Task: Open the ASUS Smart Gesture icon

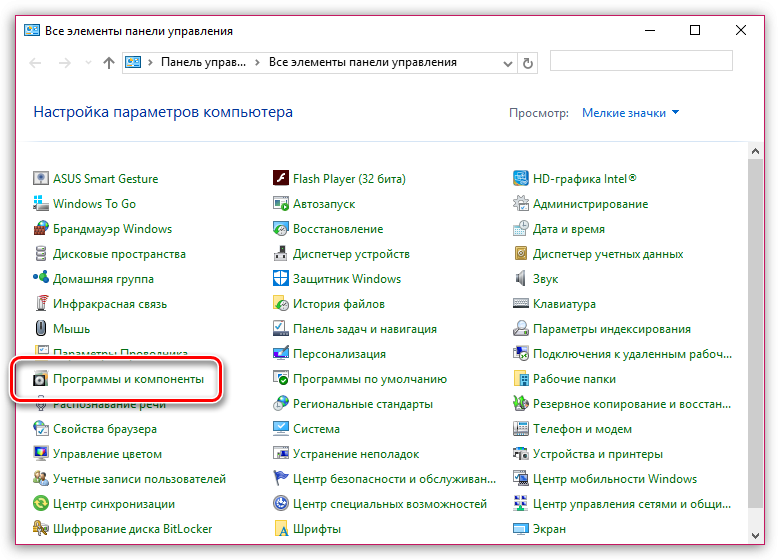Action: click(41, 178)
